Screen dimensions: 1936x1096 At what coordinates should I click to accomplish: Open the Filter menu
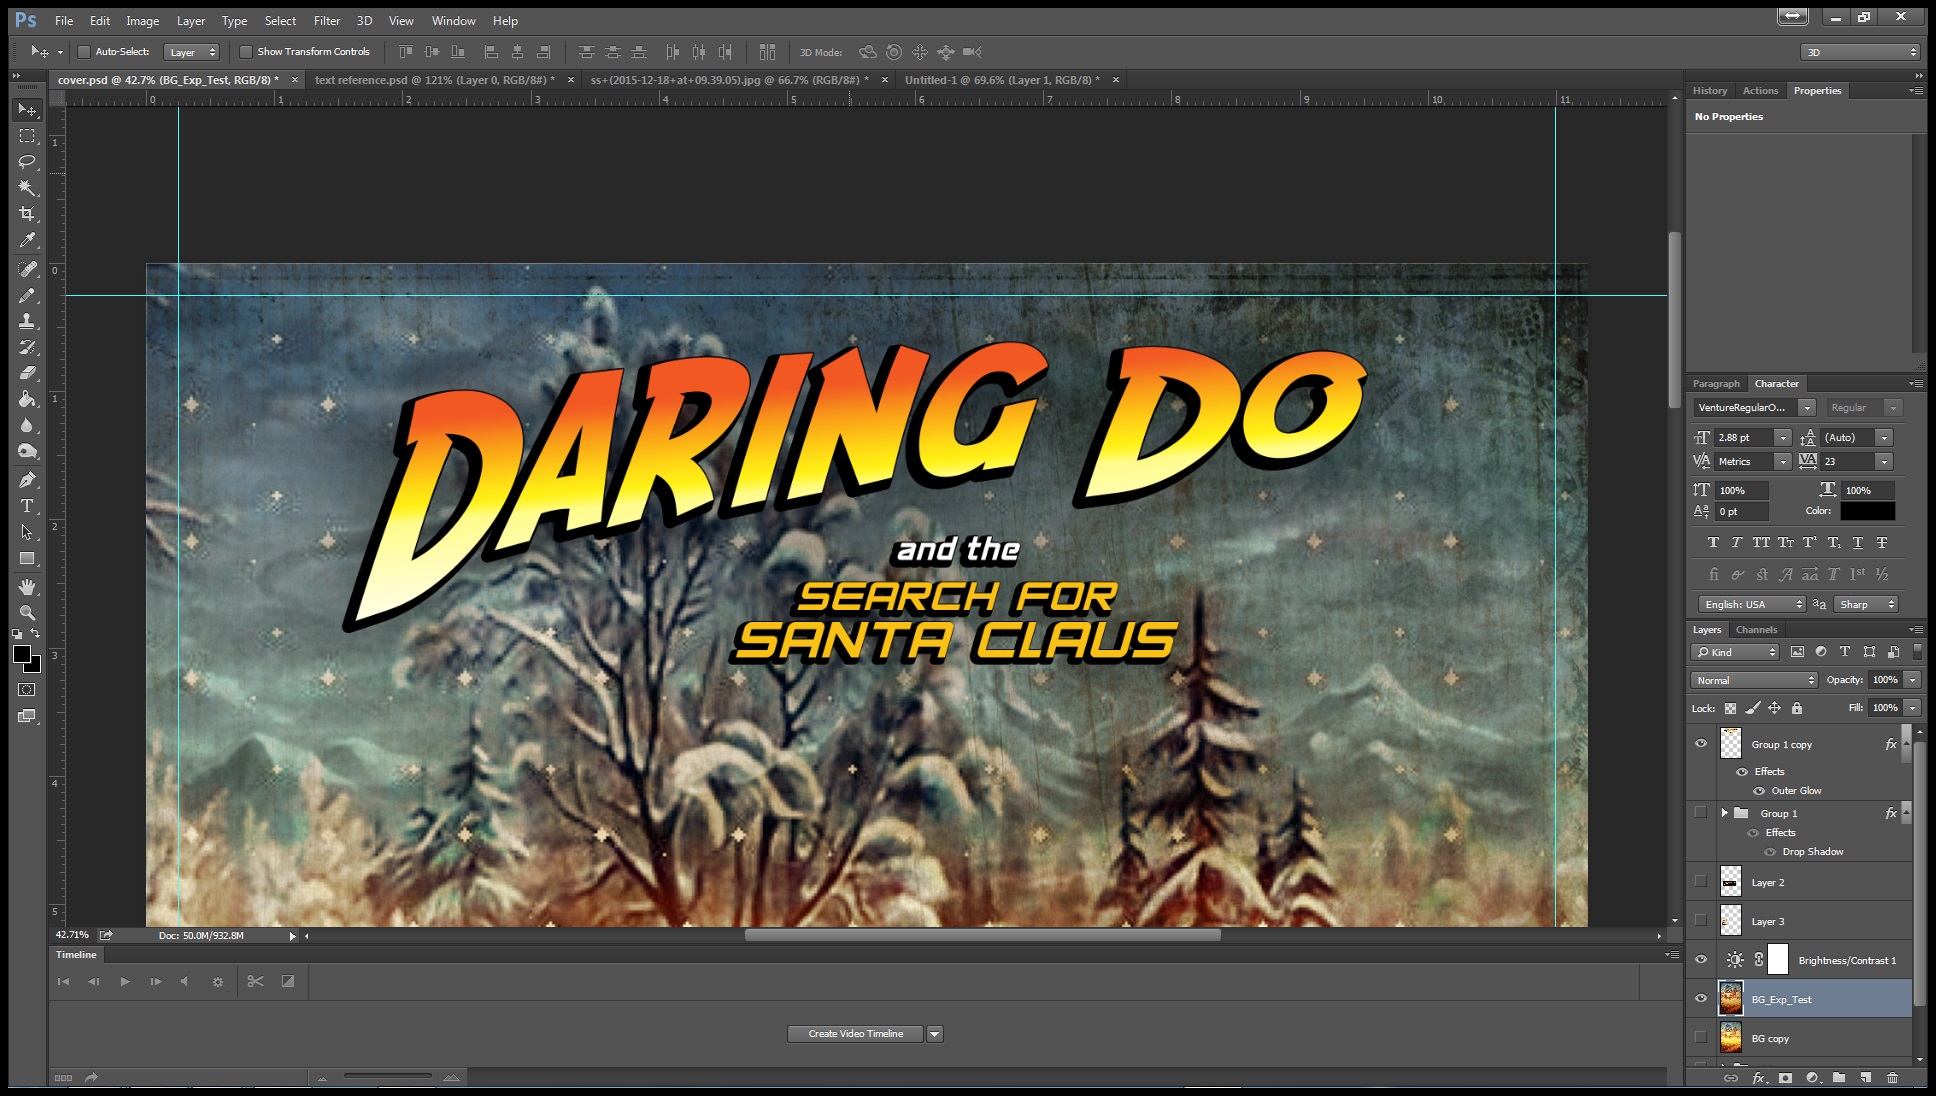(326, 20)
